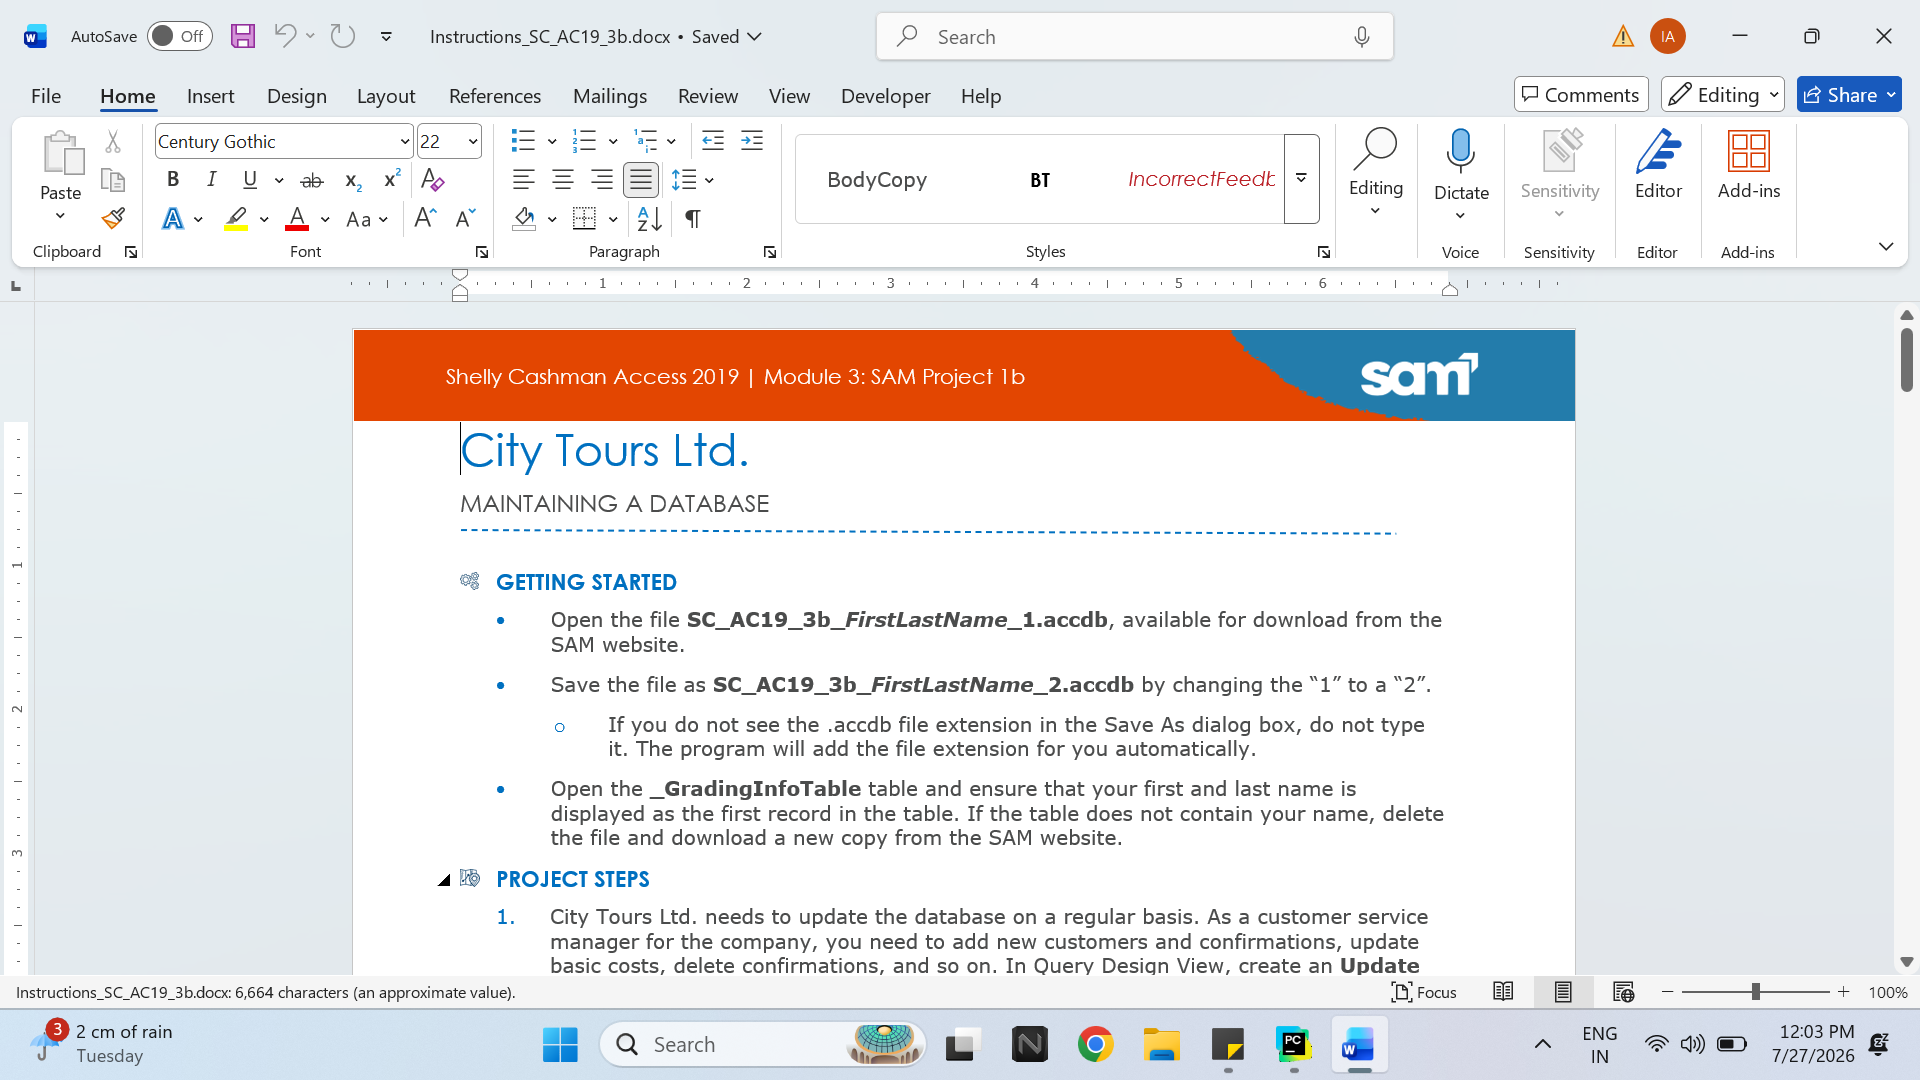Increase font size with grow font icon
The width and height of the screenshot is (1920, 1080).
tap(425, 218)
